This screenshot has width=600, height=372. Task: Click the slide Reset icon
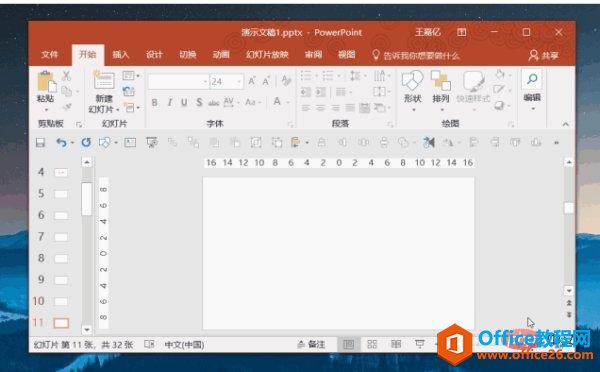(x=128, y=91)
